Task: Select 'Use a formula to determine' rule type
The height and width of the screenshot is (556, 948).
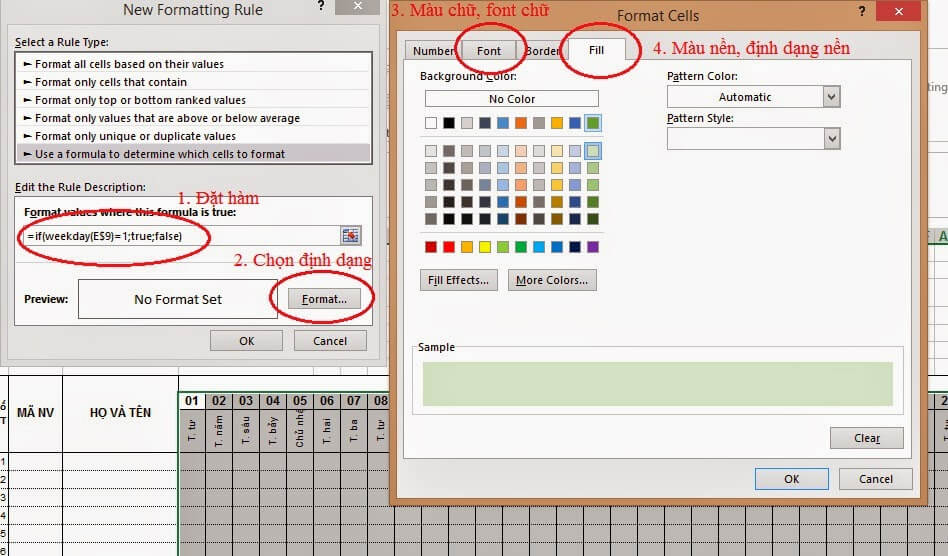Action: 160,154
